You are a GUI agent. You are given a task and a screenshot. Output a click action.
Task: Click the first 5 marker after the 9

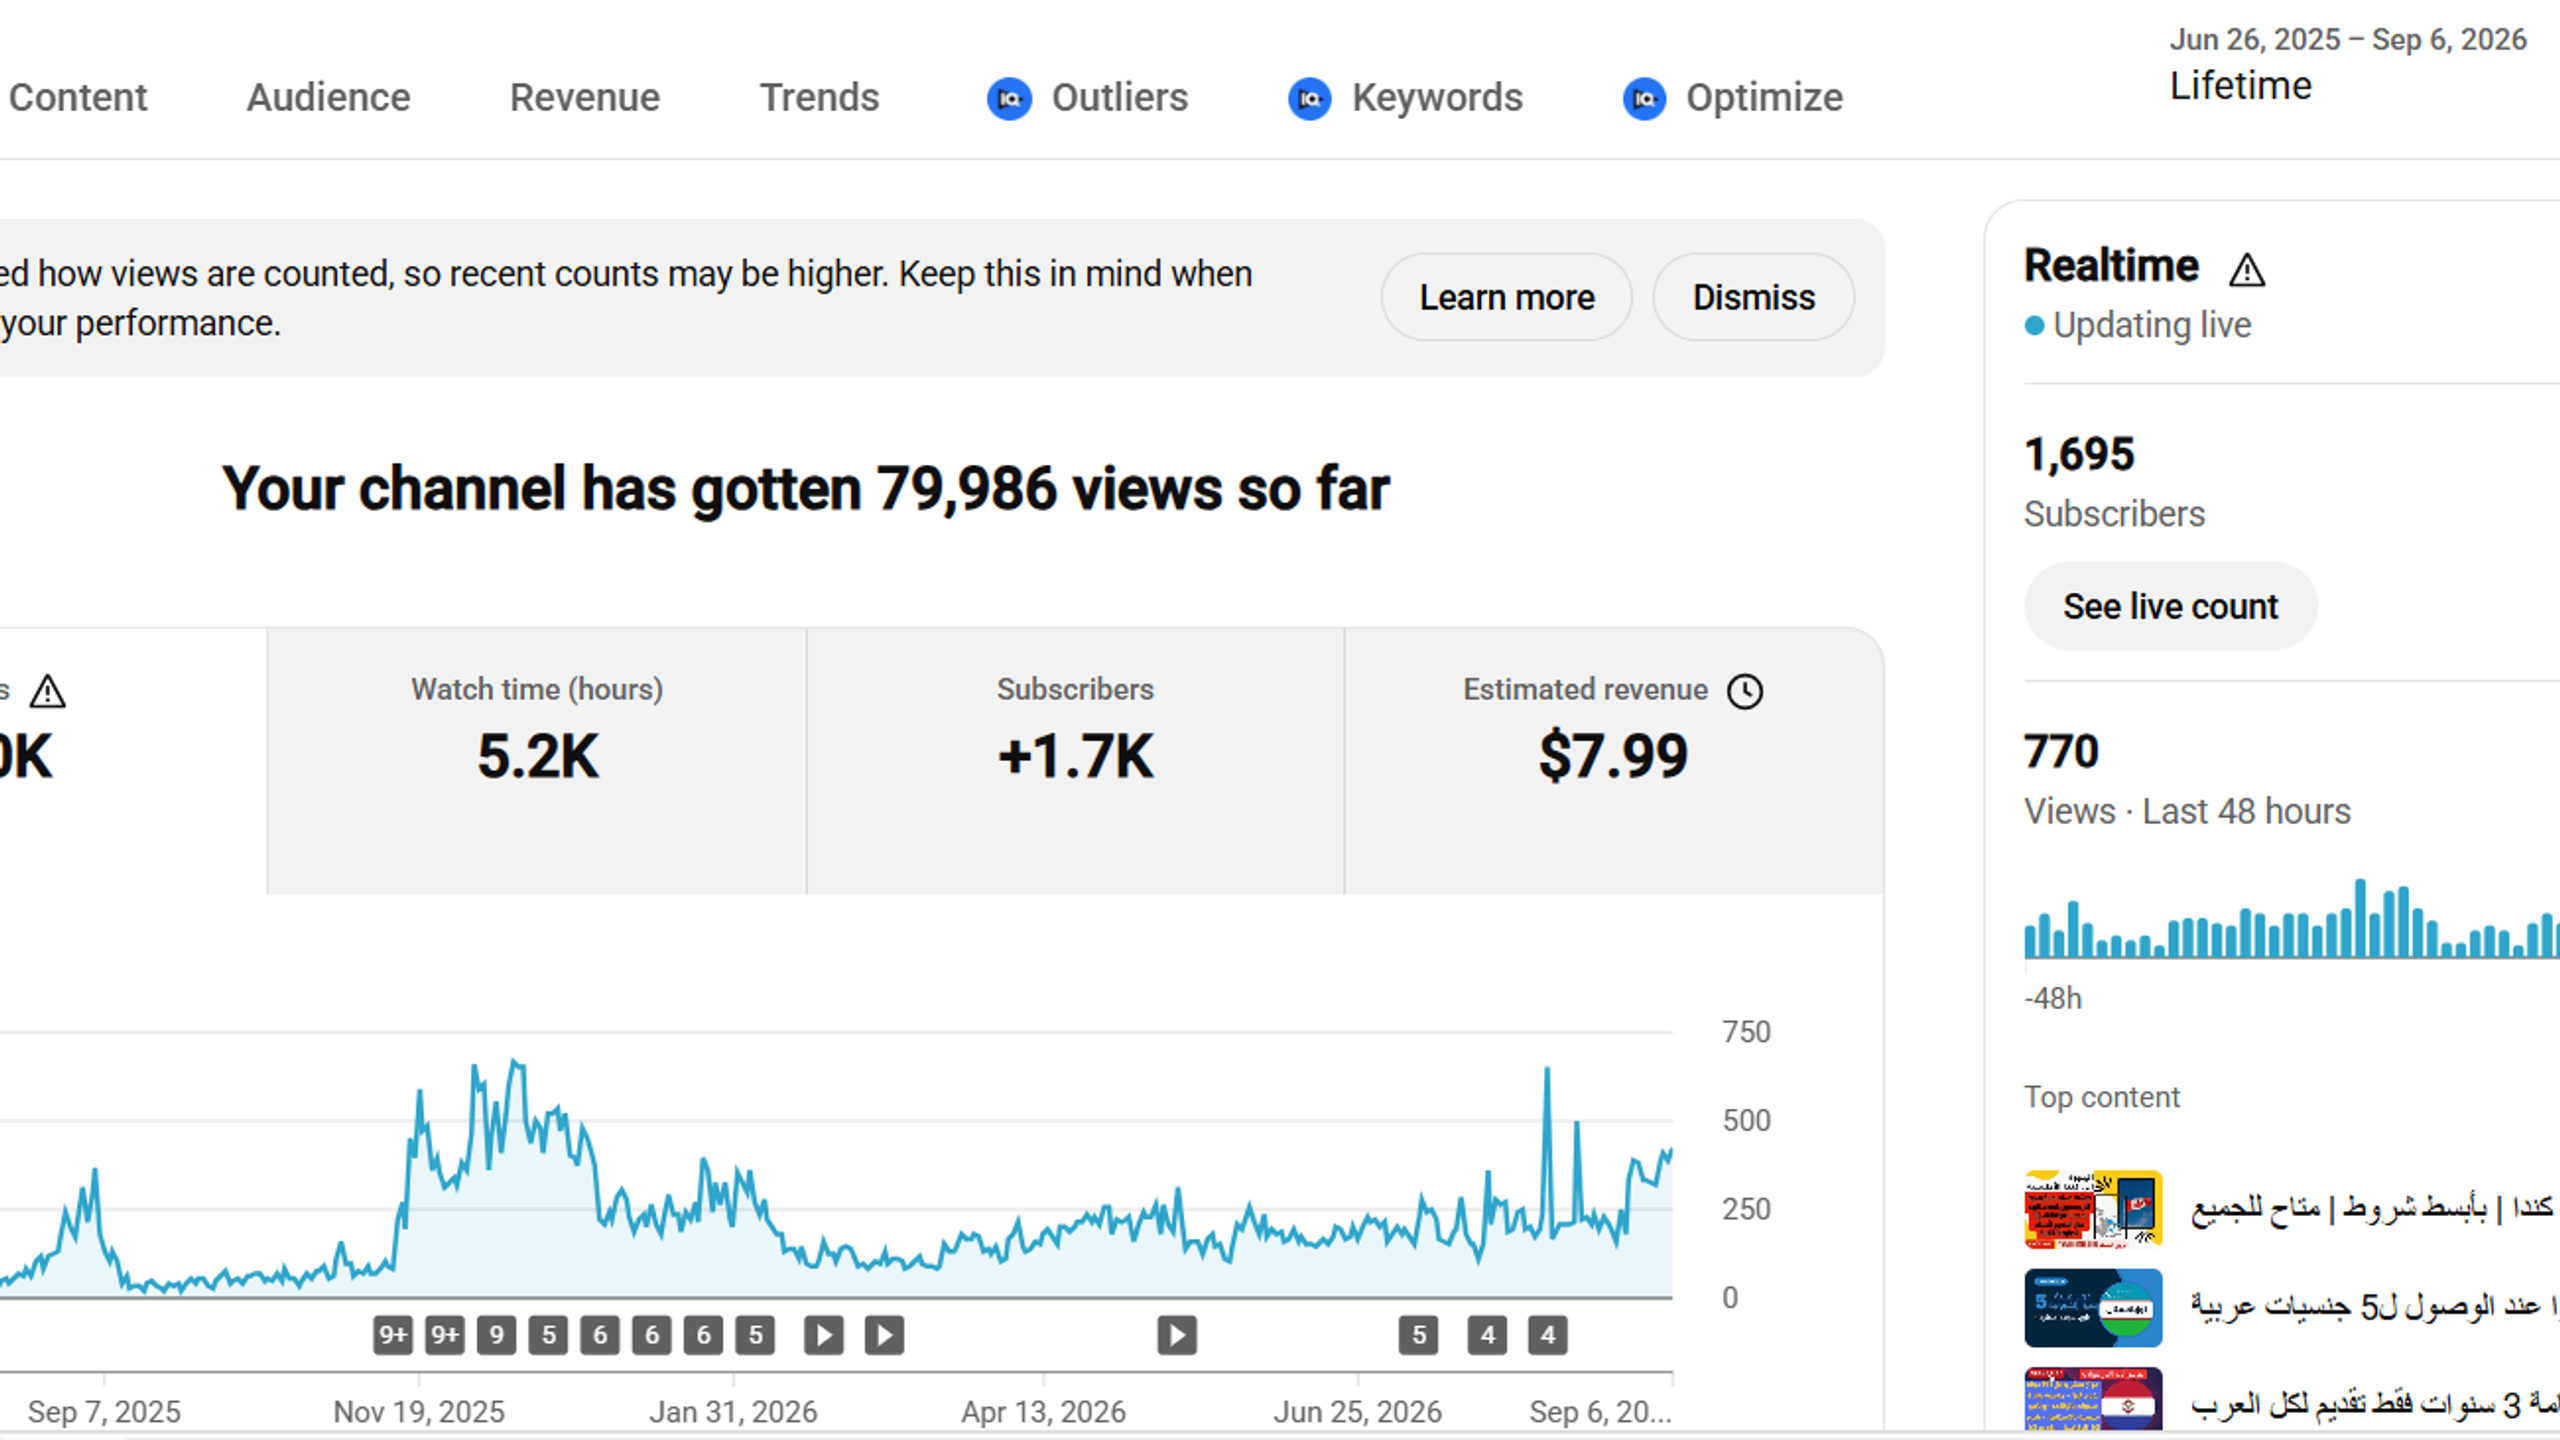coord(548,1335)
